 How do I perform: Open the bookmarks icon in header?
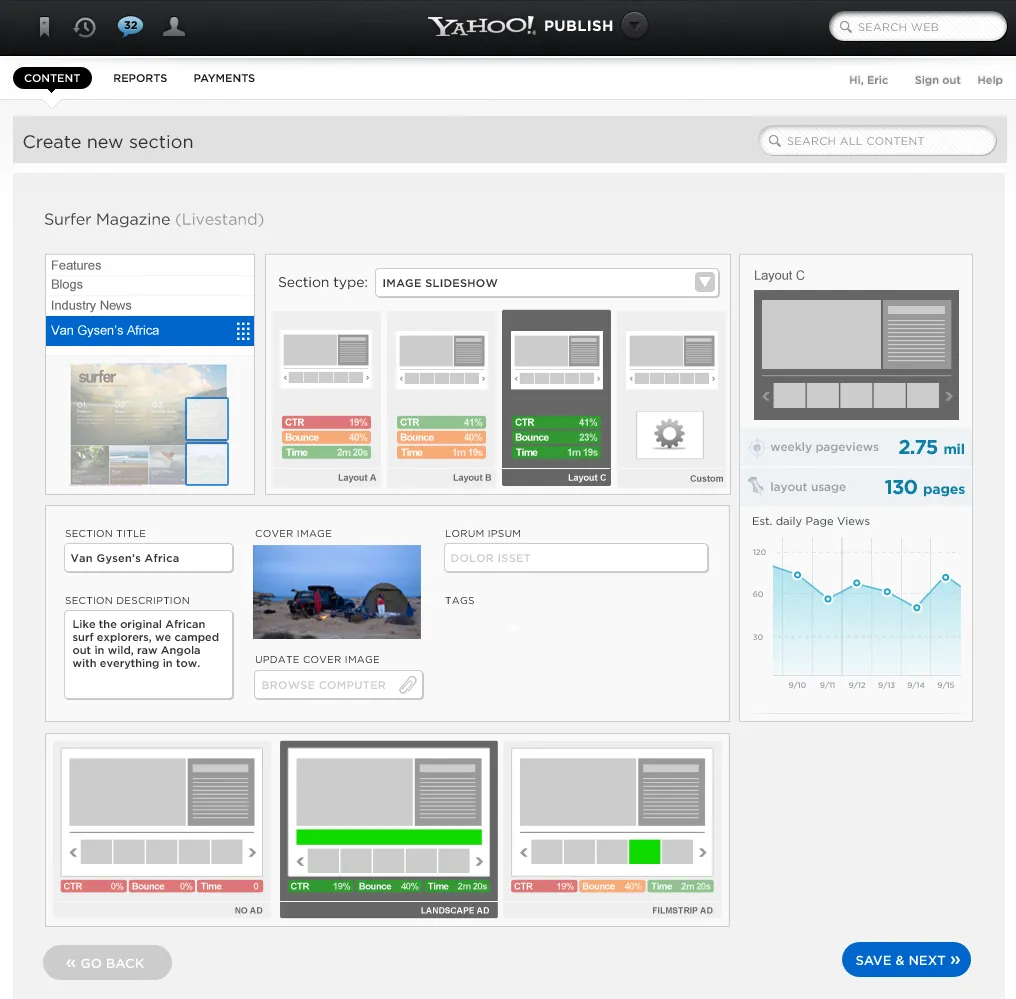44,27
